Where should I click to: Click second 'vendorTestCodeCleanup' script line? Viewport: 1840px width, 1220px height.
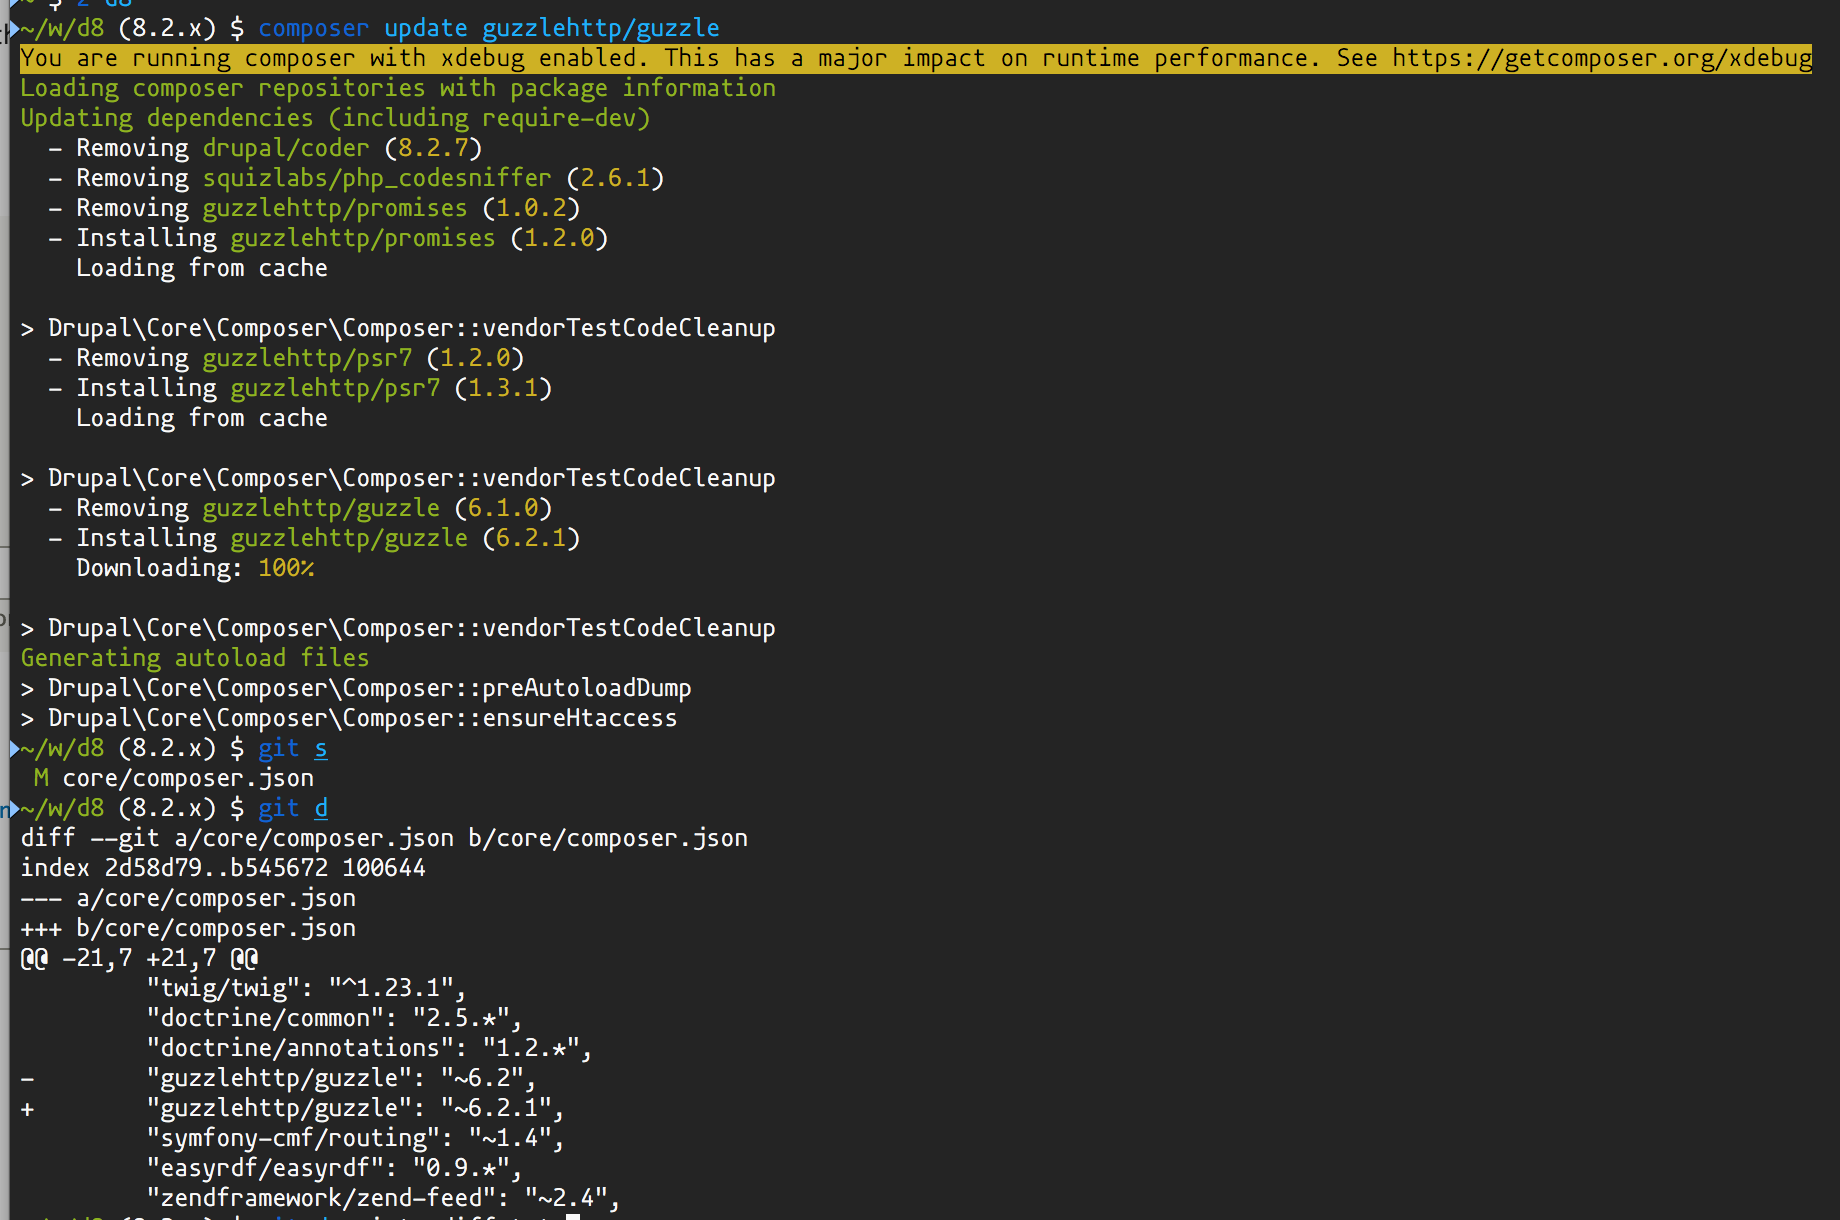pos(398,478)
